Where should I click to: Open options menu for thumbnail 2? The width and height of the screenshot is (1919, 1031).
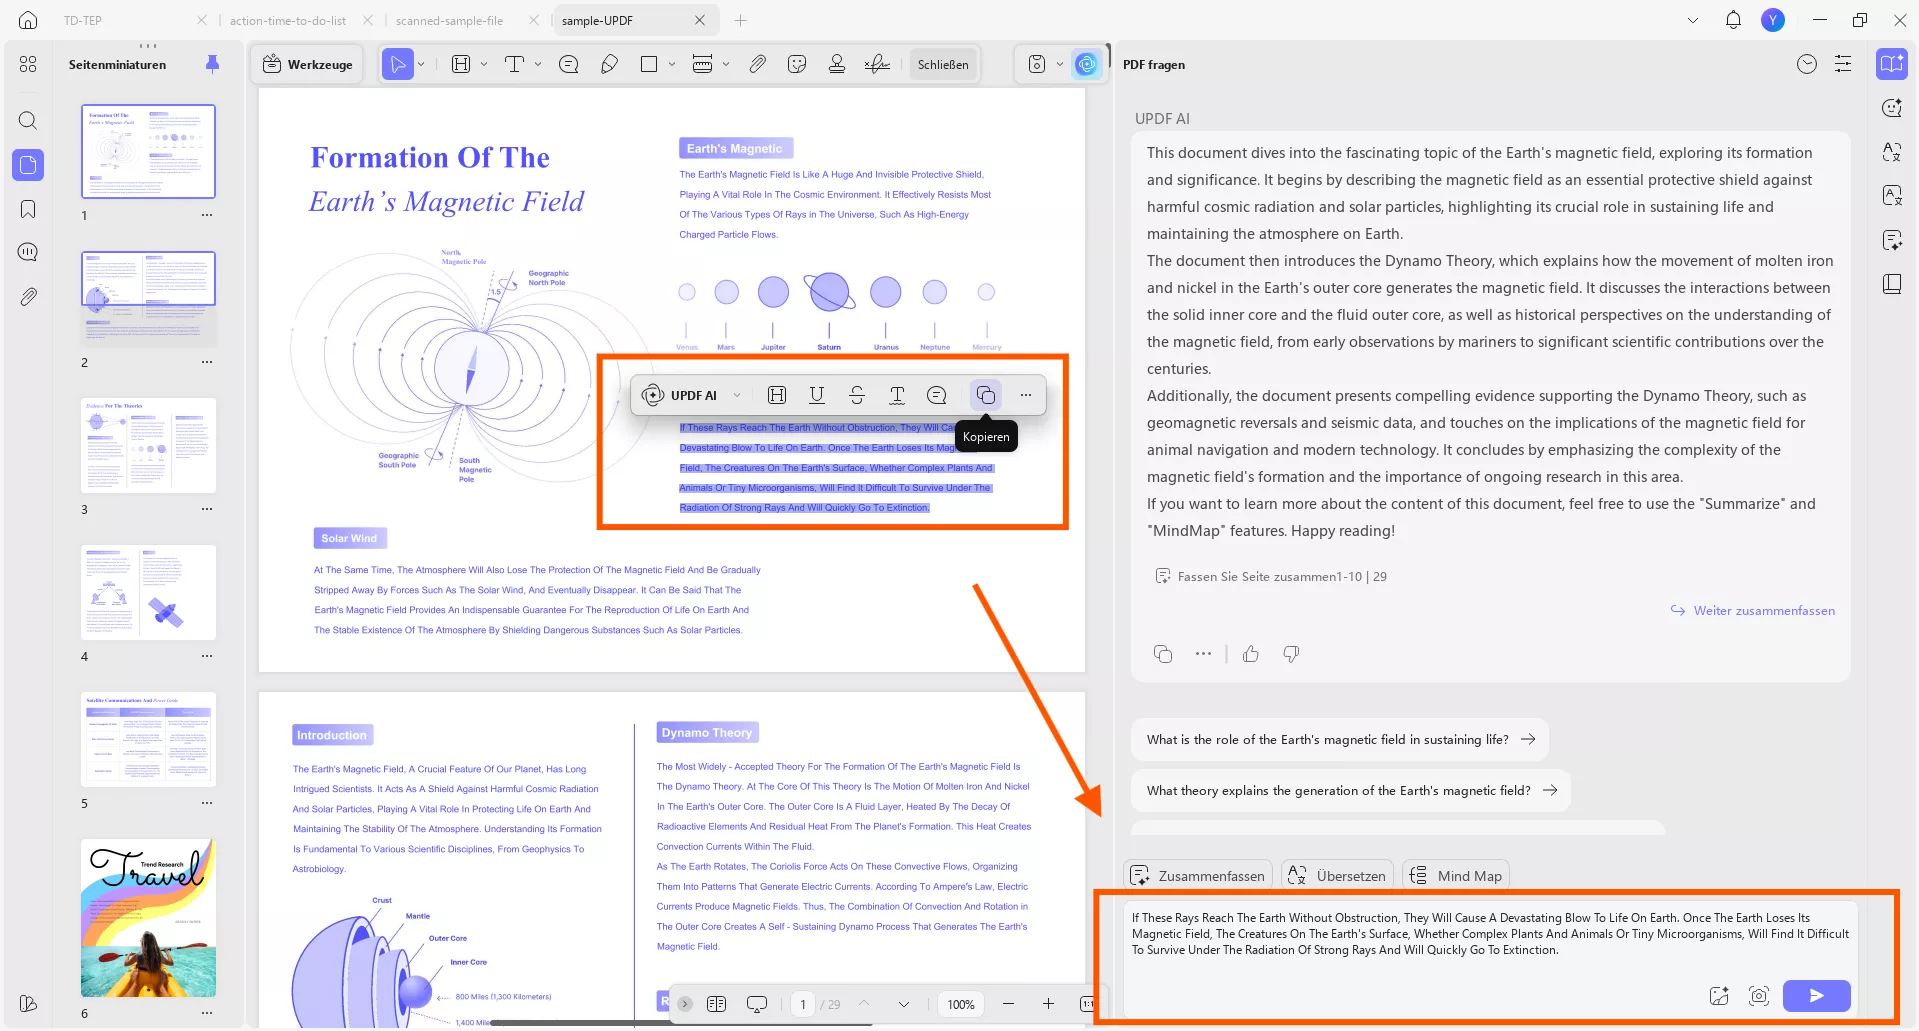click(x=207, y=362)
